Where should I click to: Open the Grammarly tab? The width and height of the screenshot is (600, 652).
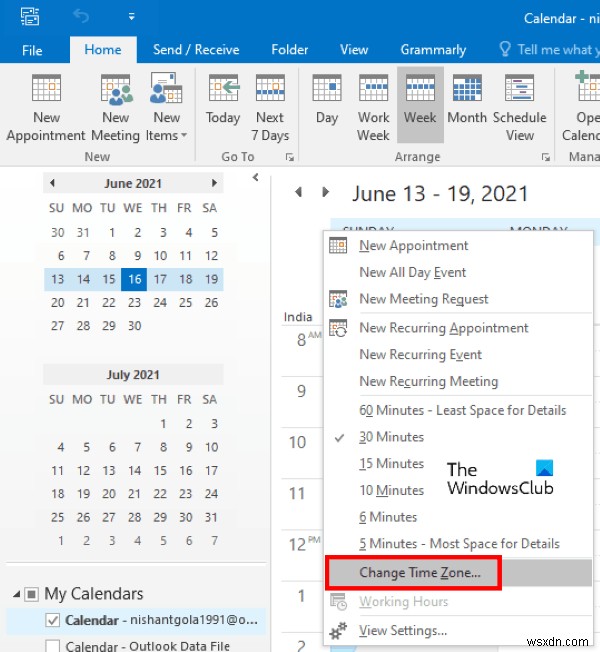tap(433, 50)
